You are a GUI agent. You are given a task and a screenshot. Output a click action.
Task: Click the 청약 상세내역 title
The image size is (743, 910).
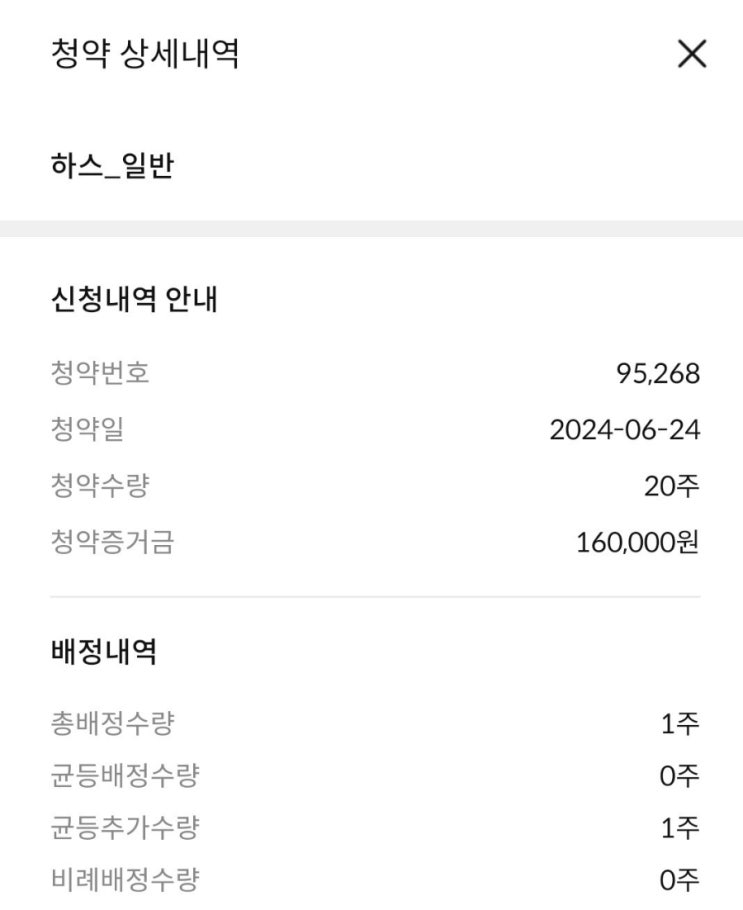tap(144, 54)
